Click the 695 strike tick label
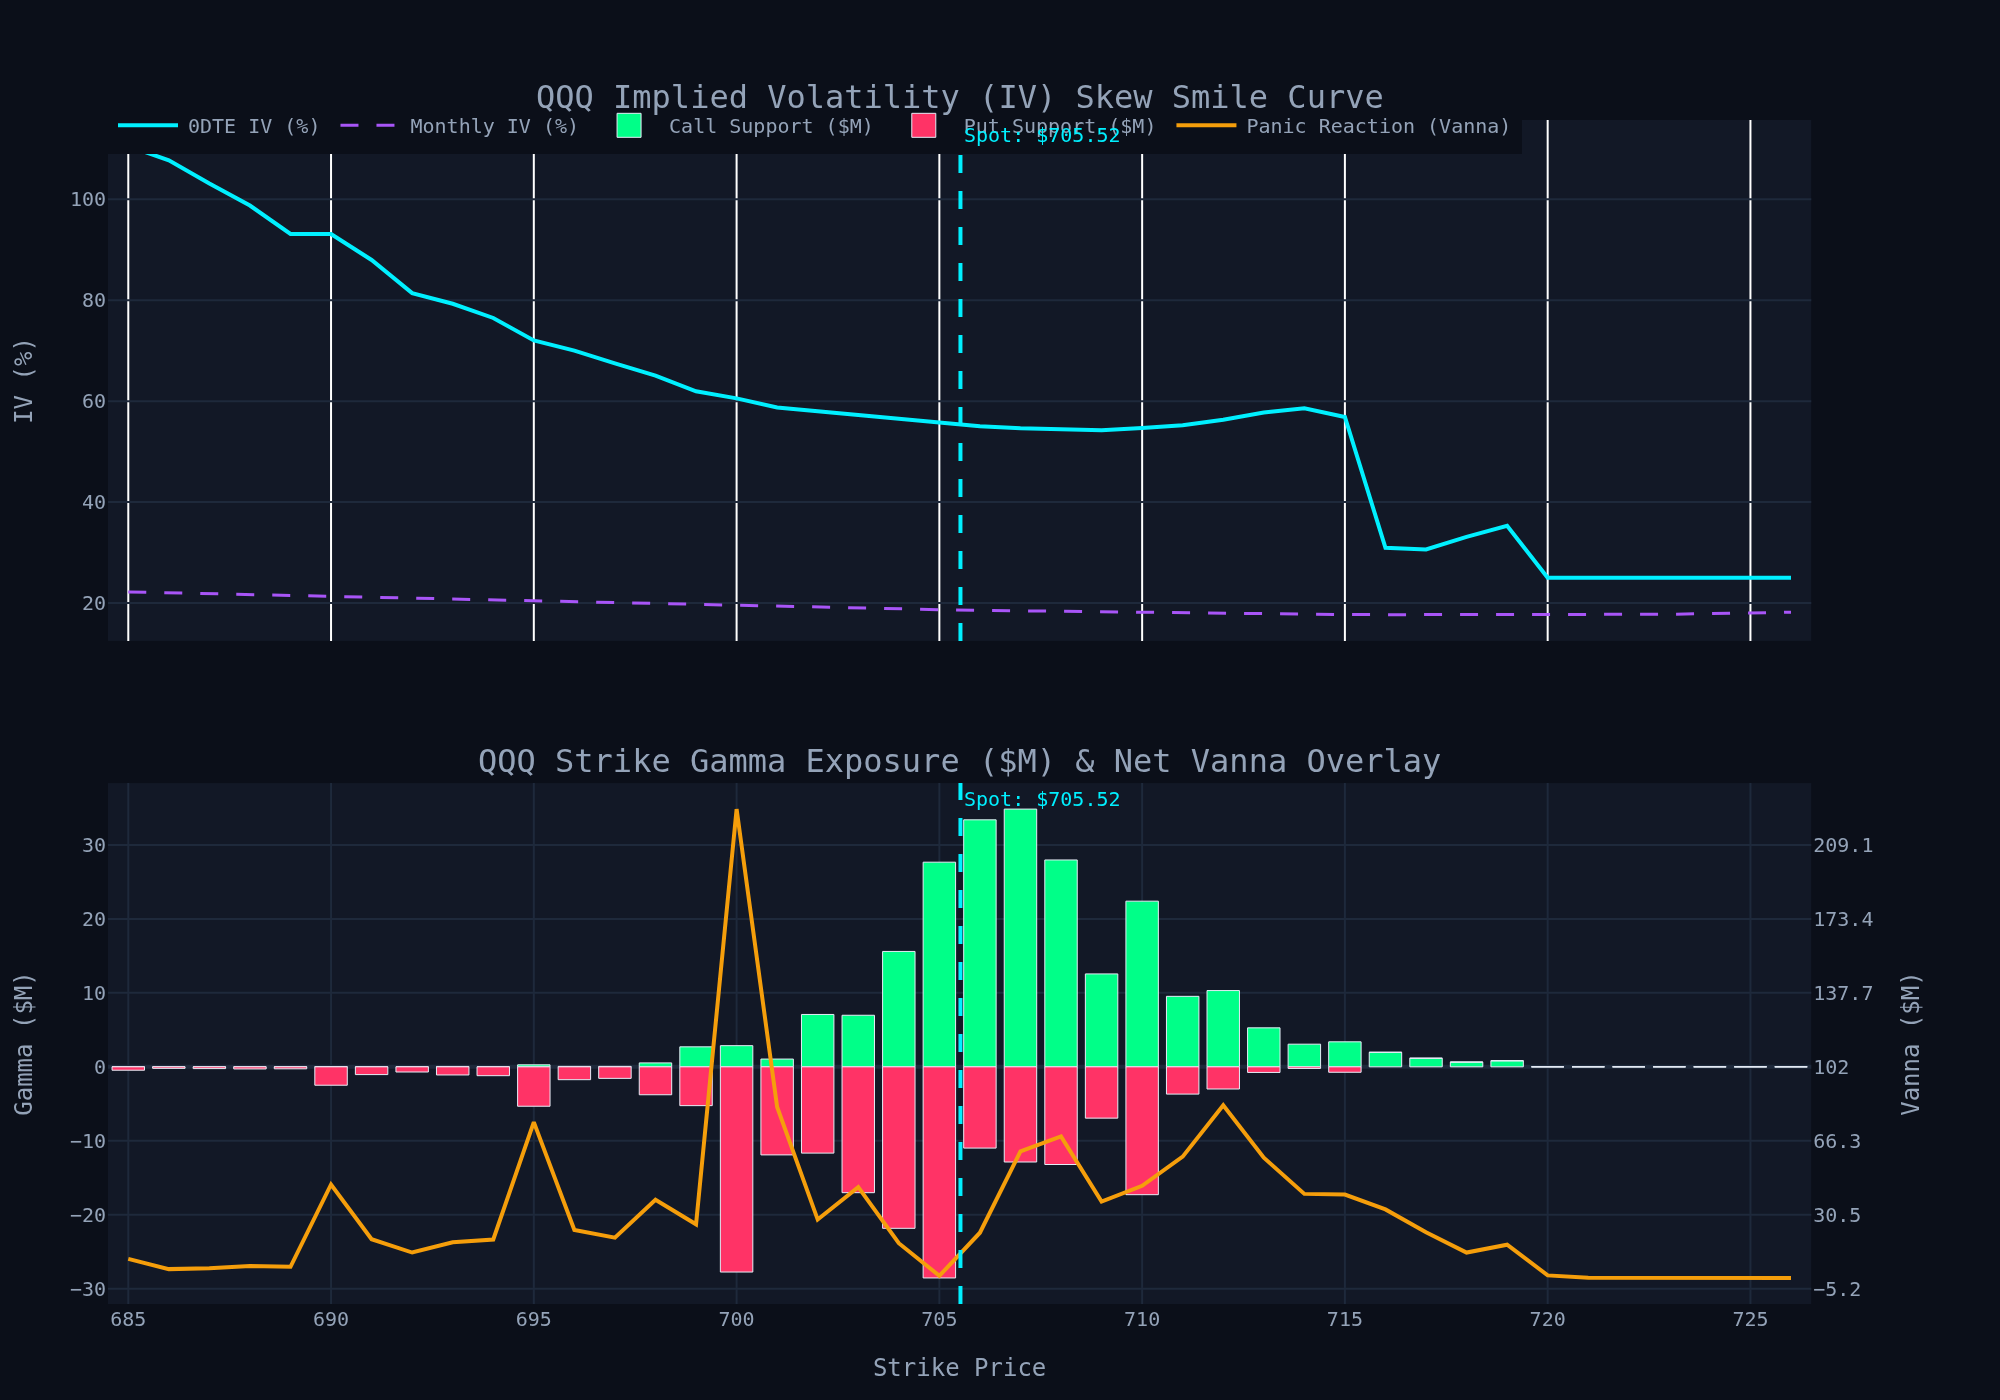Viewport: 2000px width, 1400px height. click(534, 1320)
